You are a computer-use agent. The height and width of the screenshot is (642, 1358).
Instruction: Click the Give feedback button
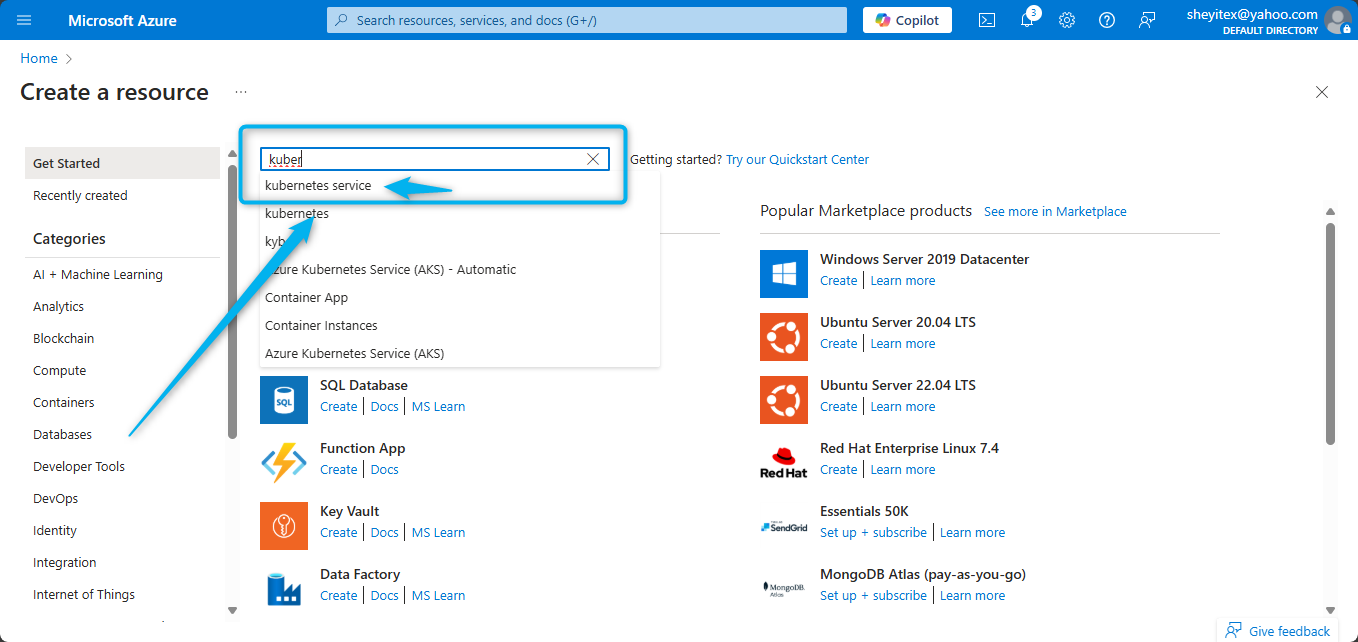[x=1279, y=631]
